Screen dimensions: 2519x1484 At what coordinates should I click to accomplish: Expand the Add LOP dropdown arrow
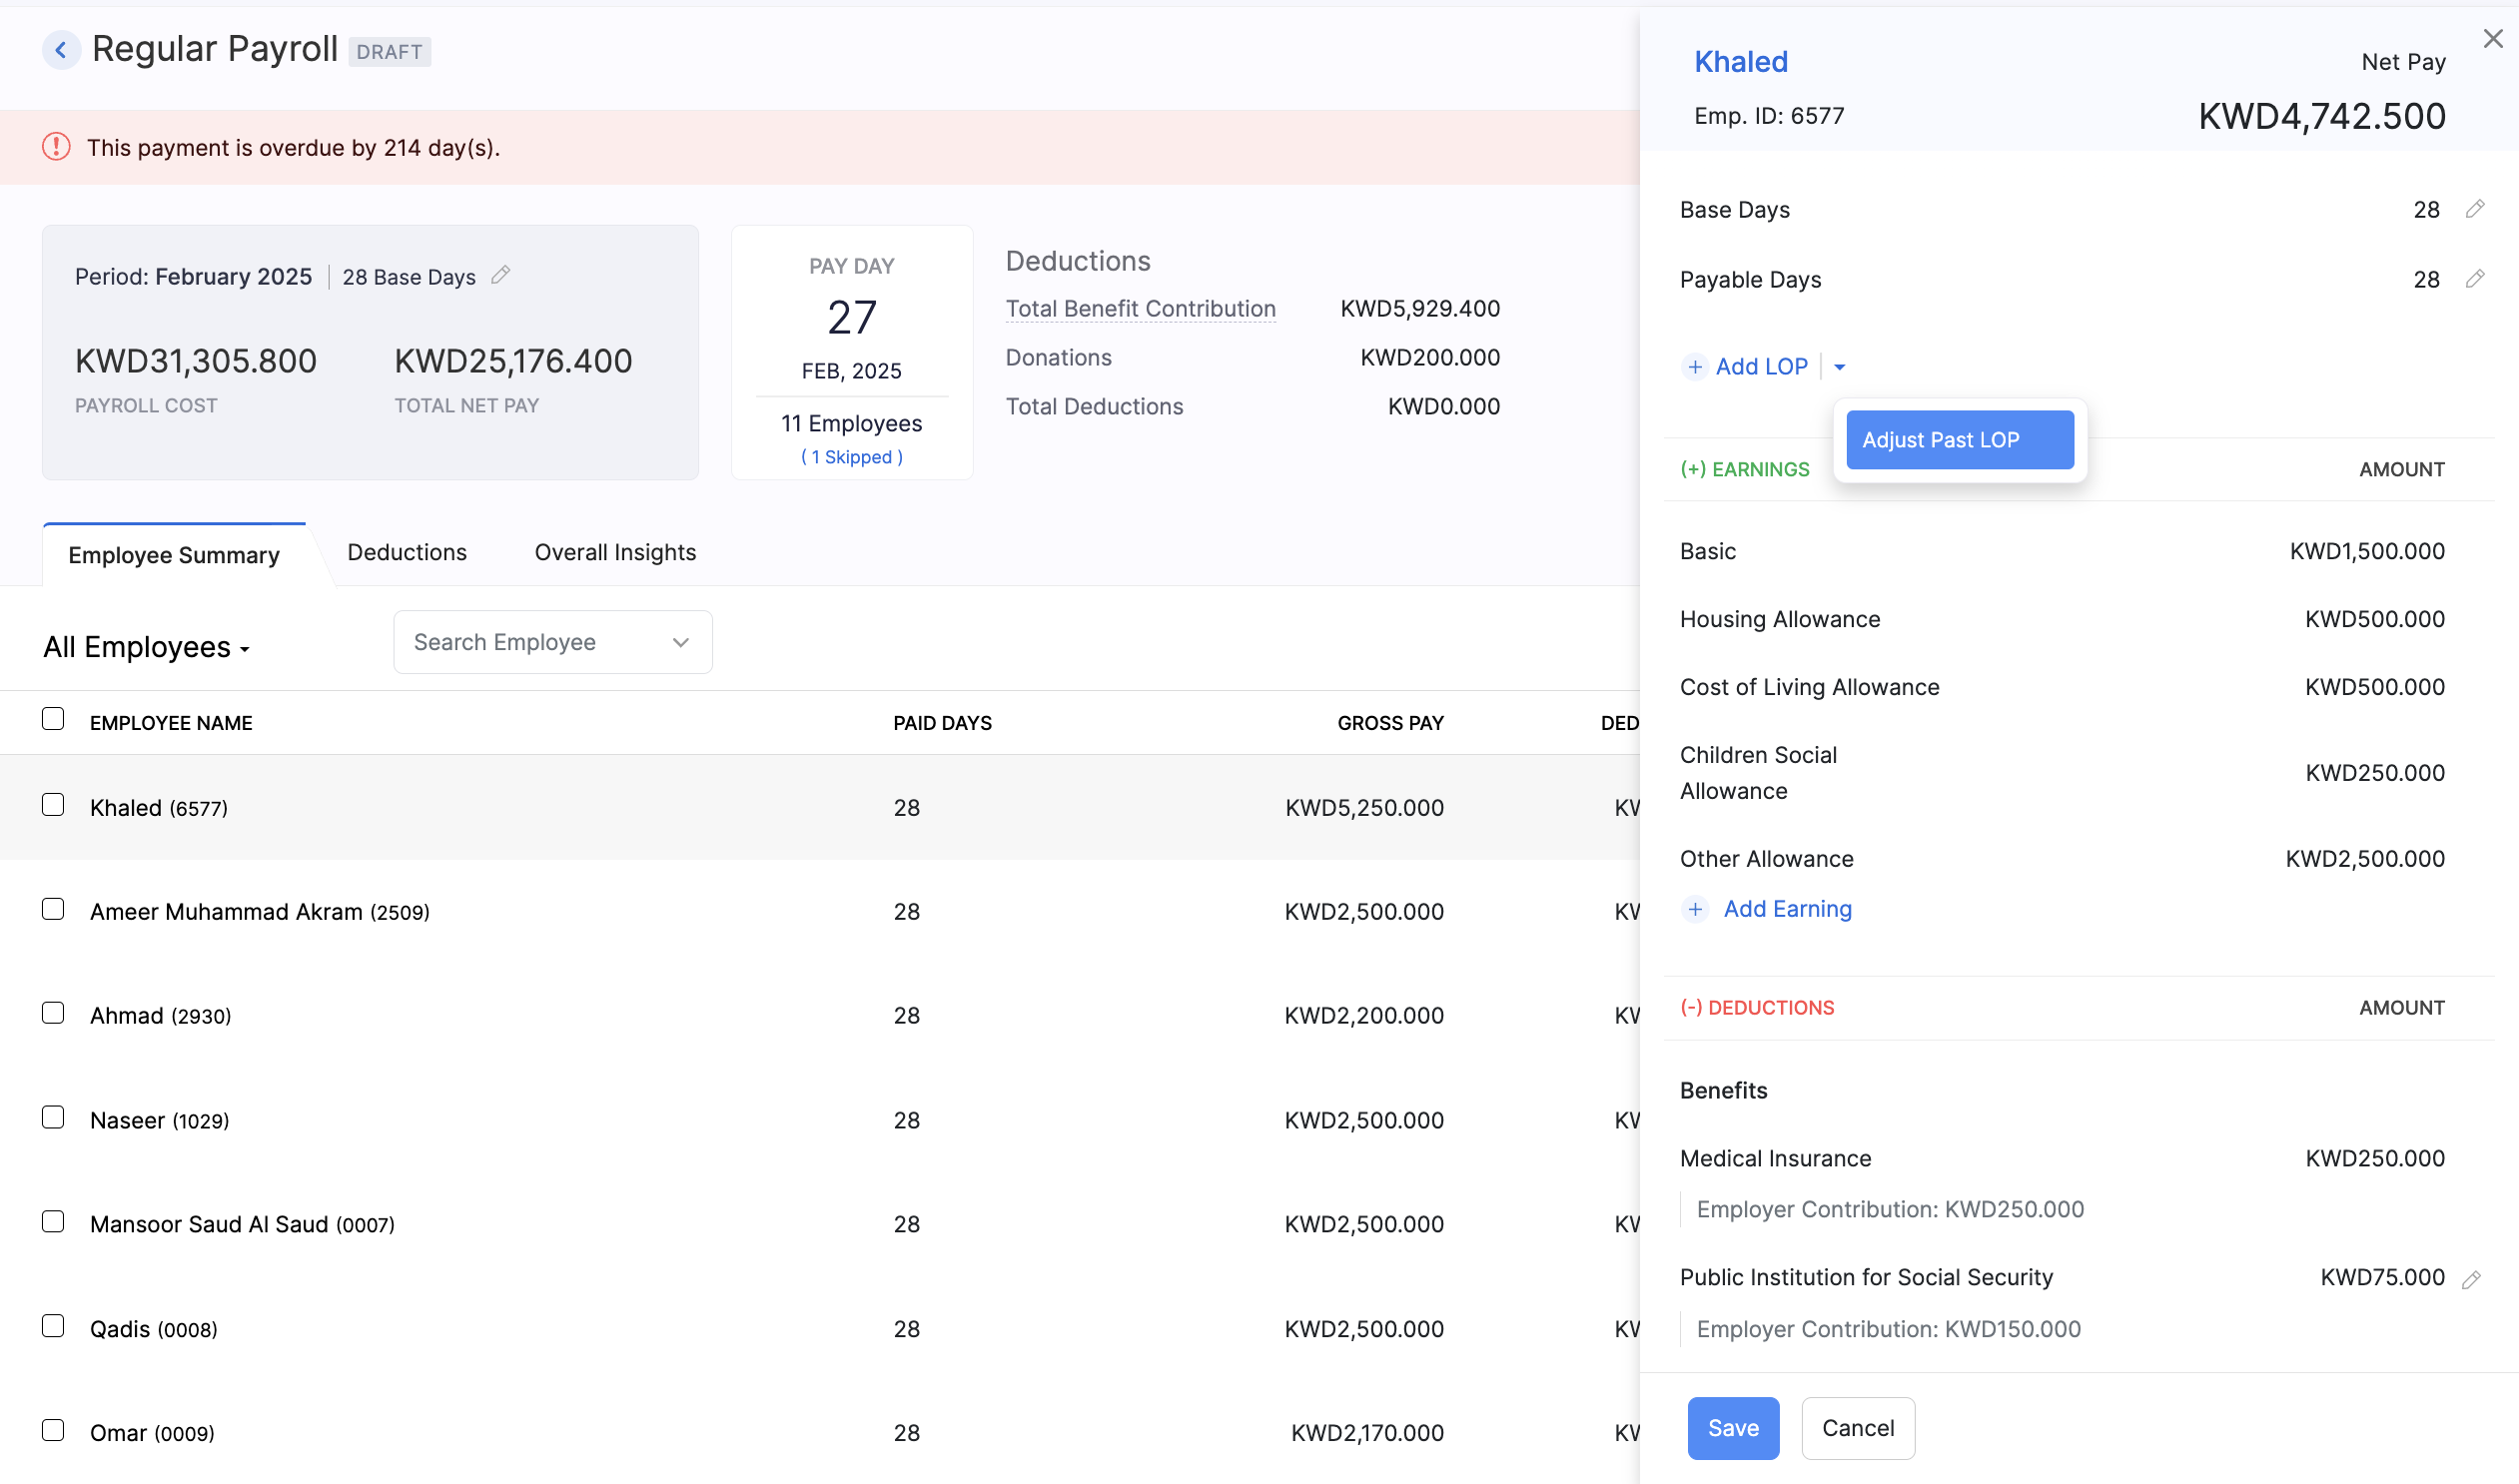[1840, 367]
